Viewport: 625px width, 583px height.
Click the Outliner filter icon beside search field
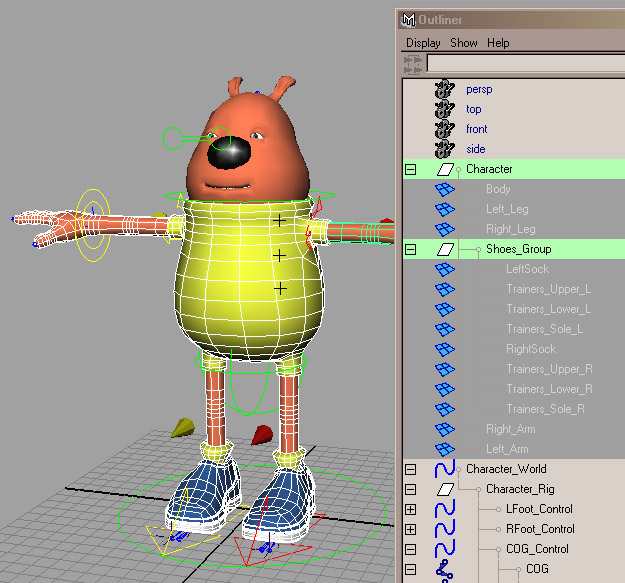pos(413,63)
